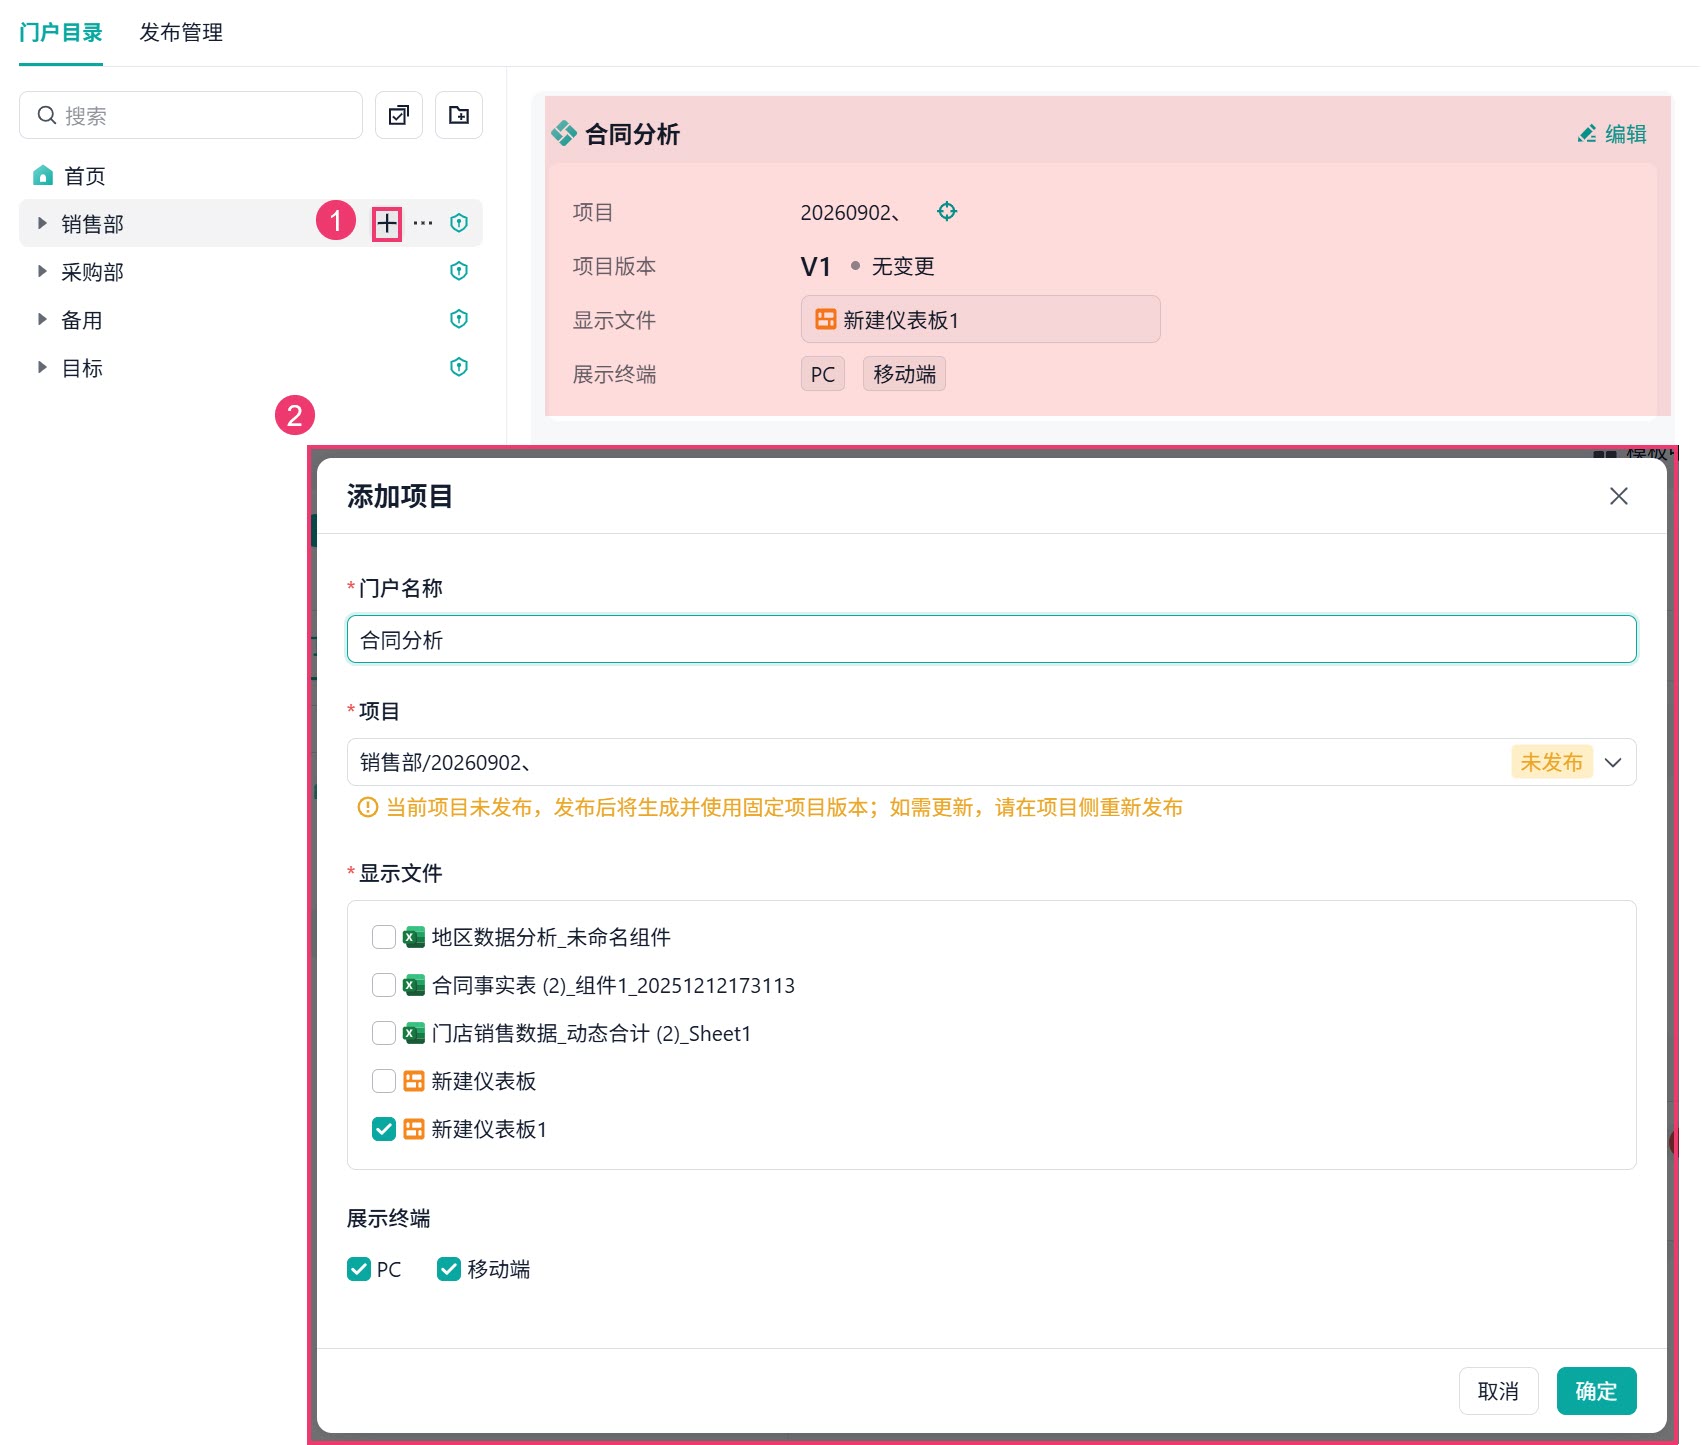Screen dimensions: 1702x1445
Task: Click the shield permission icon for 采购部
Action: pos(459,271)
